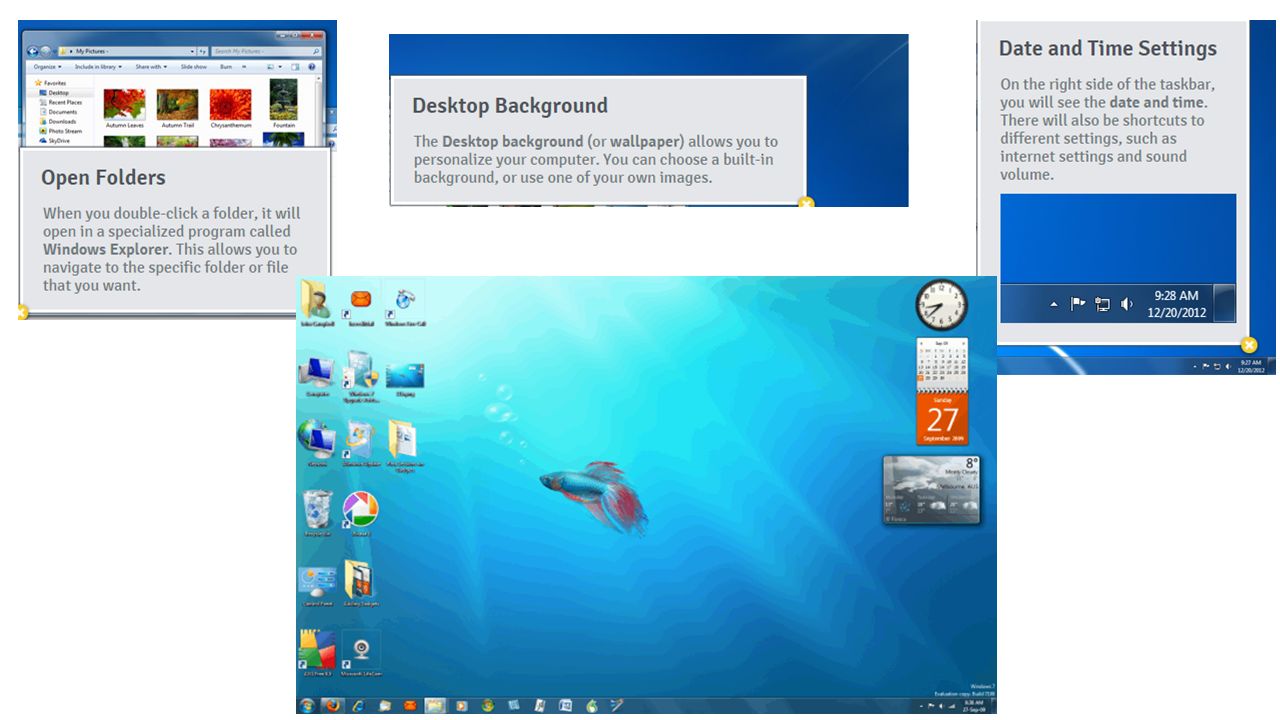Click the Search My Pictures field
1280x720 pixels.
point(266,51)
